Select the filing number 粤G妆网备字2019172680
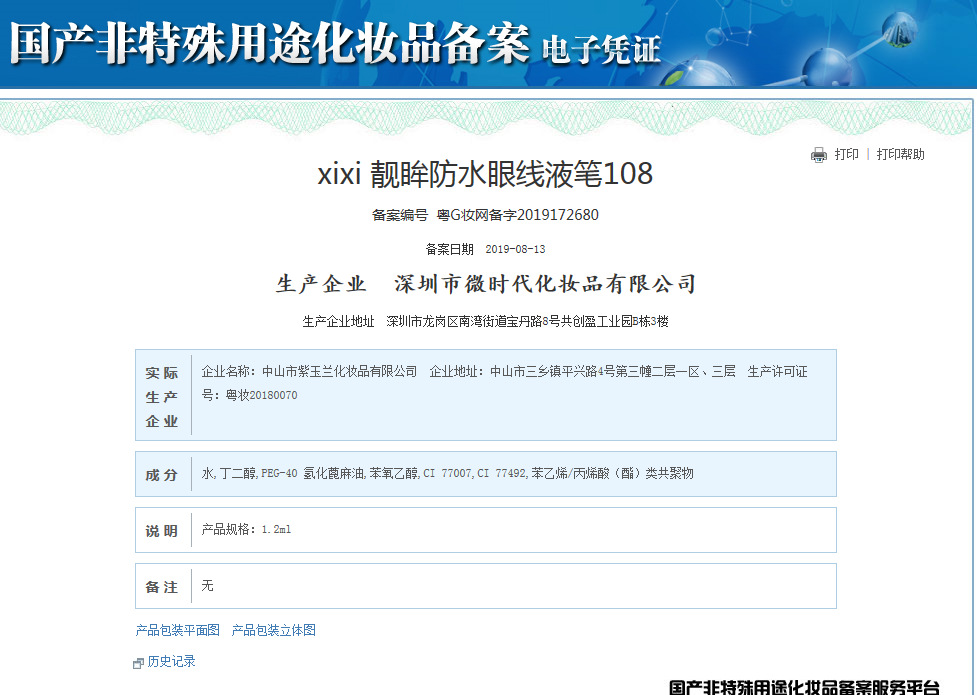The width and height of the screenshot is (977, 695). (517, 215)
